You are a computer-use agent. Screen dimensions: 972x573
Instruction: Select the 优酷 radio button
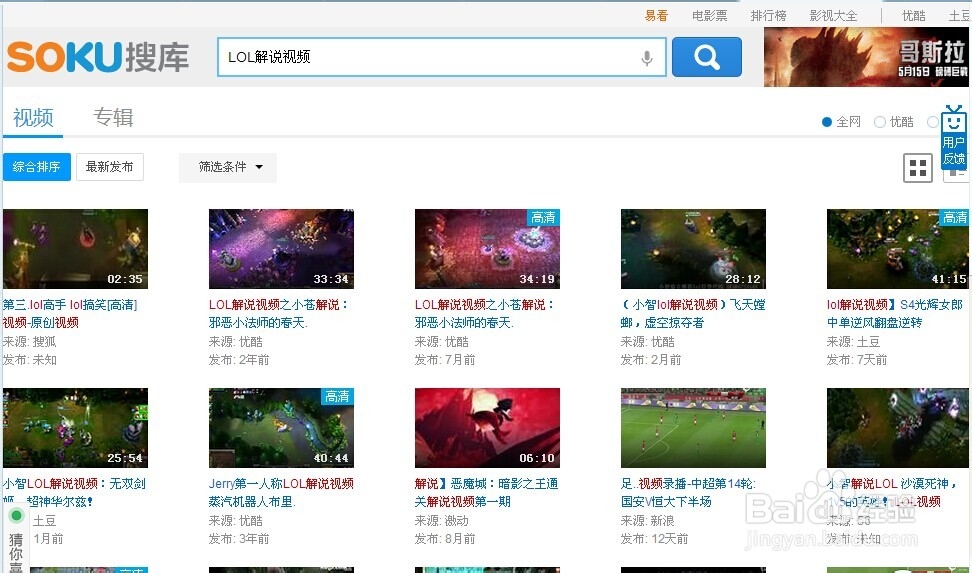[880, 122]
